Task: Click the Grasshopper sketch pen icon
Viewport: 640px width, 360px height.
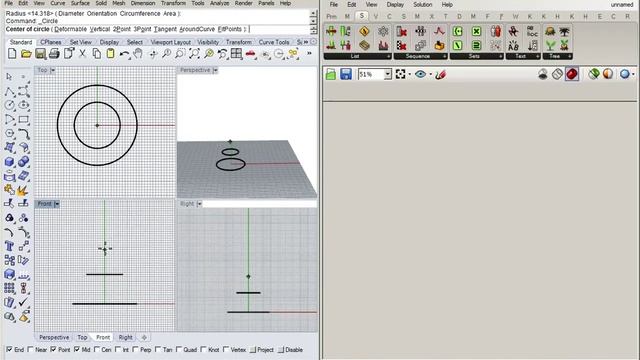Action: pos(440,74)
